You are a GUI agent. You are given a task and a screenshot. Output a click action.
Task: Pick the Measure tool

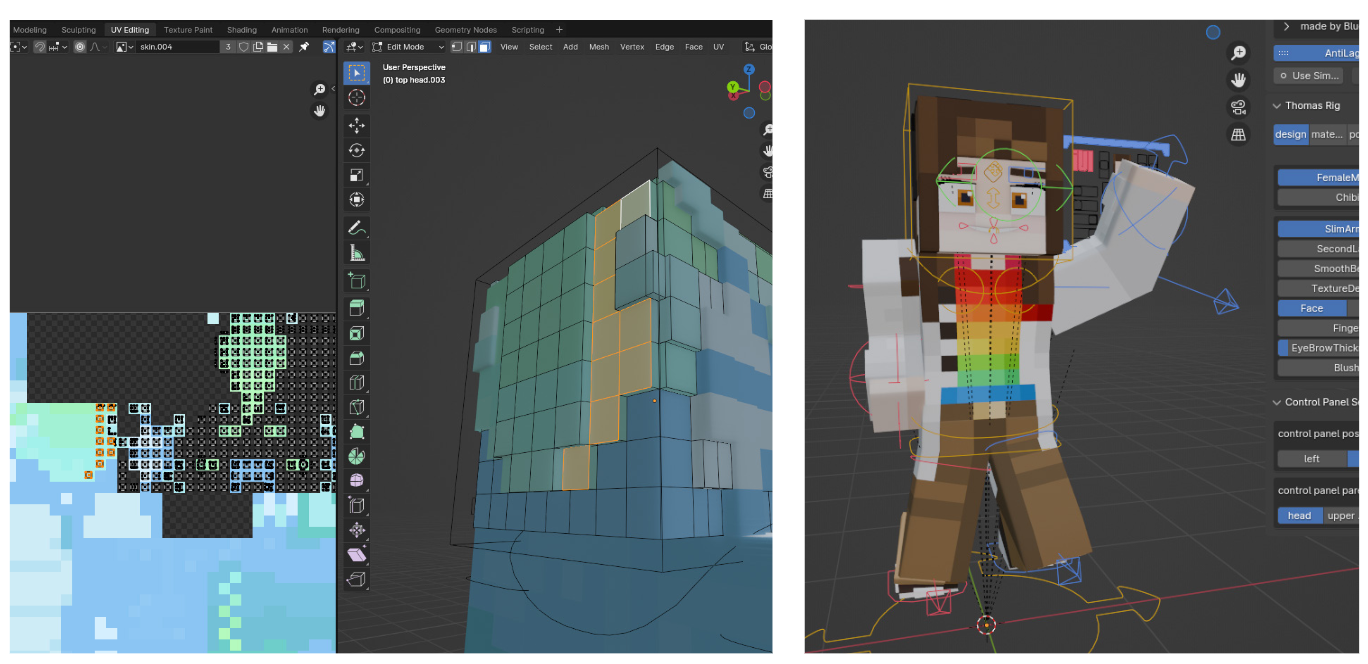tap(356, 253)
